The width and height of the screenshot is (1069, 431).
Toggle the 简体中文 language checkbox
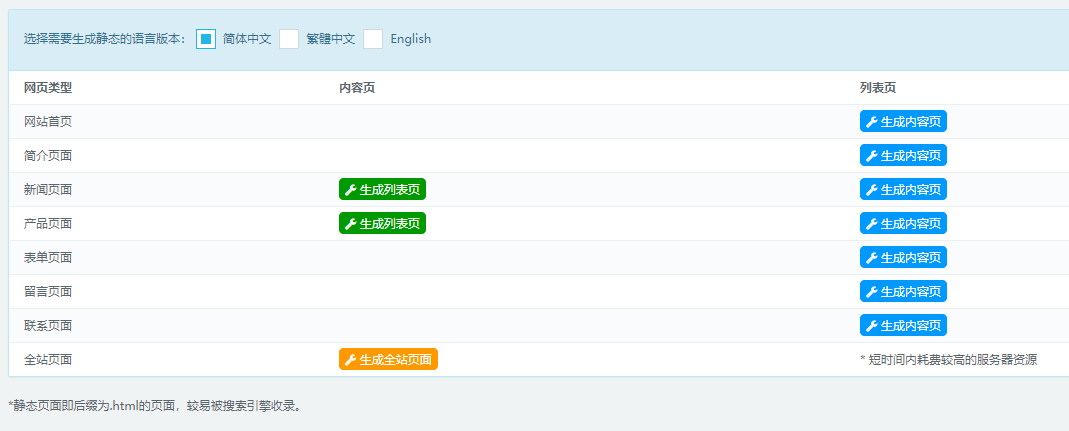[206, 39]
